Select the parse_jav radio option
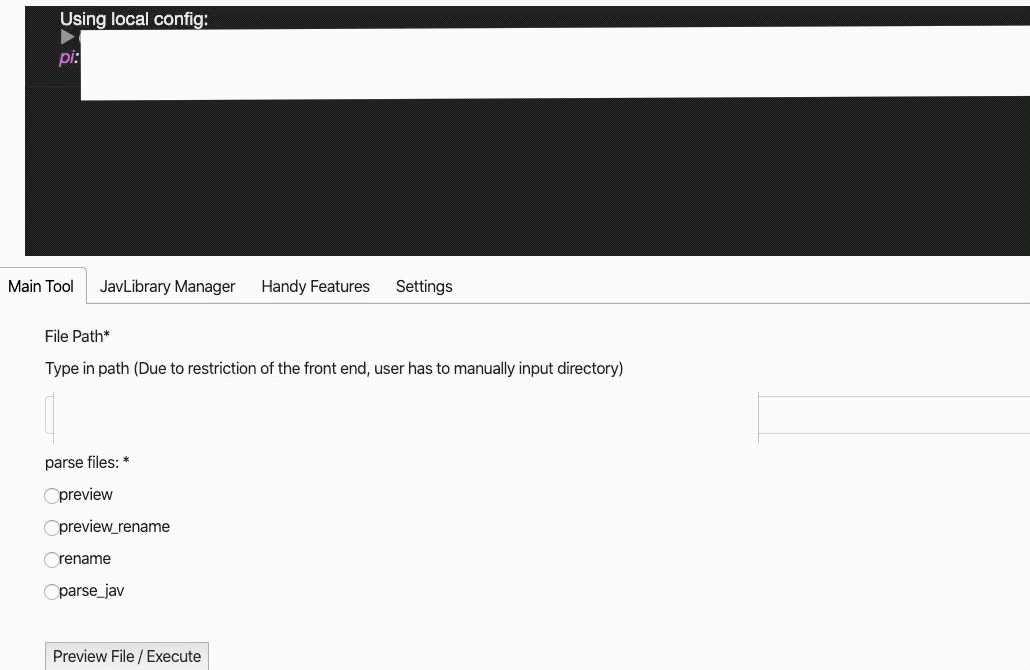Viewport: 1030px width, 670px height. click(x=51, y=592)
